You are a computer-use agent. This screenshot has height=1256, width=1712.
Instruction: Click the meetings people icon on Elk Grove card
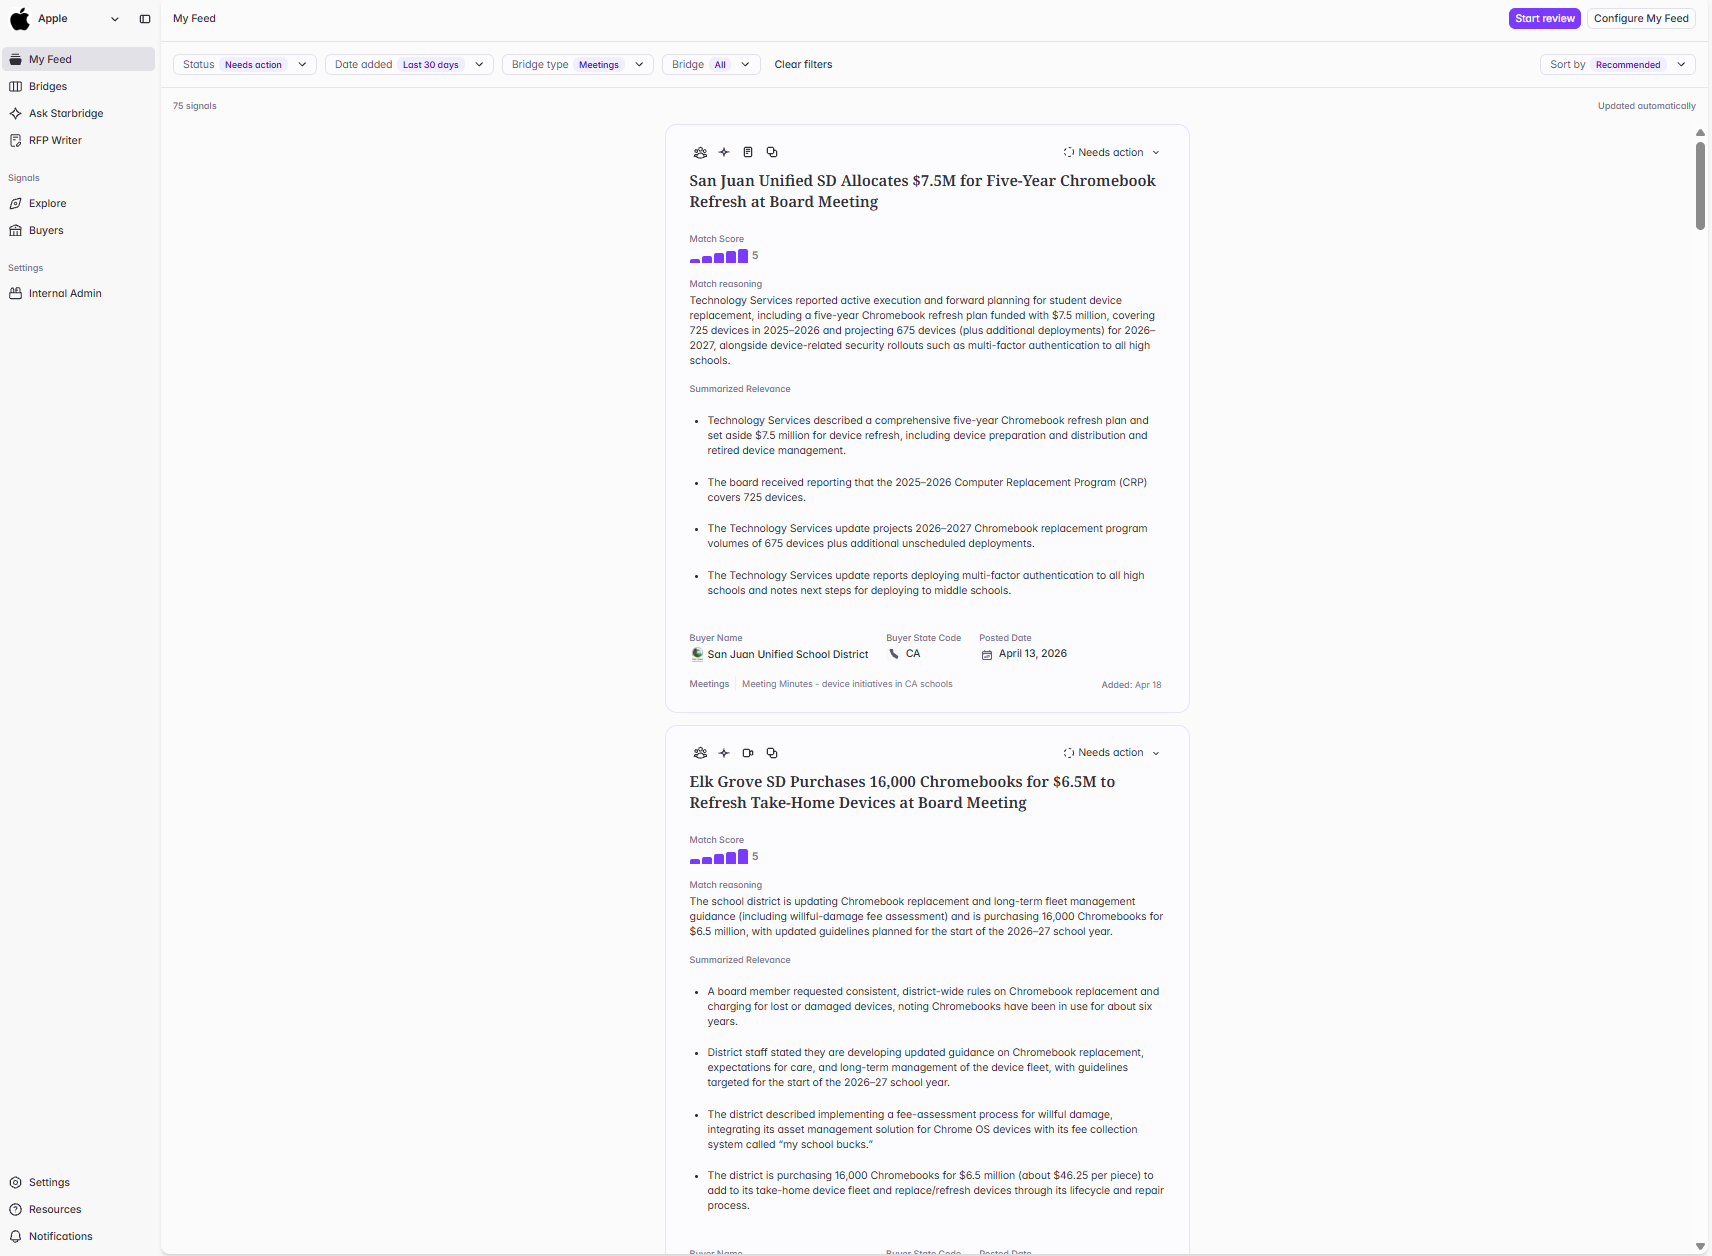(x=700, y=754)
